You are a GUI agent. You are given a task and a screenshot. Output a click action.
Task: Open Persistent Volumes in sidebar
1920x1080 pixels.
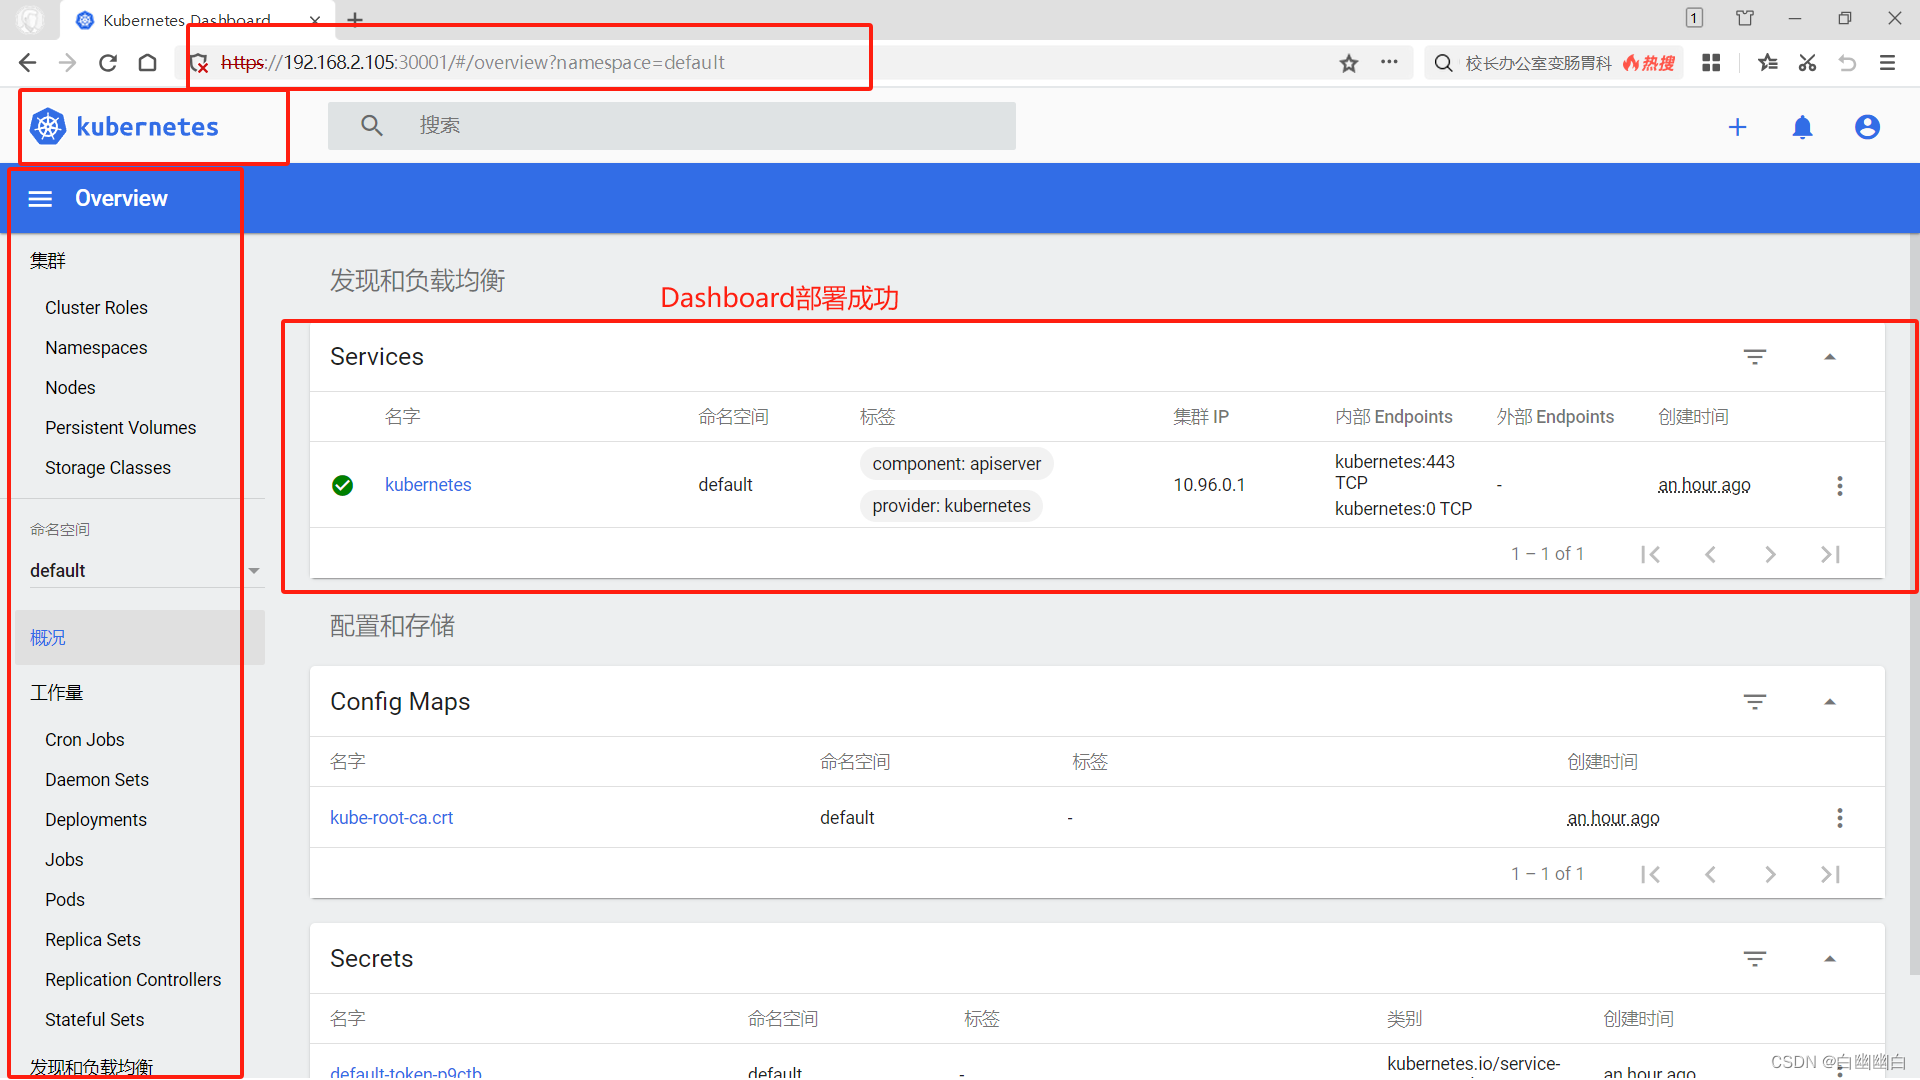[x=120, y=428]
